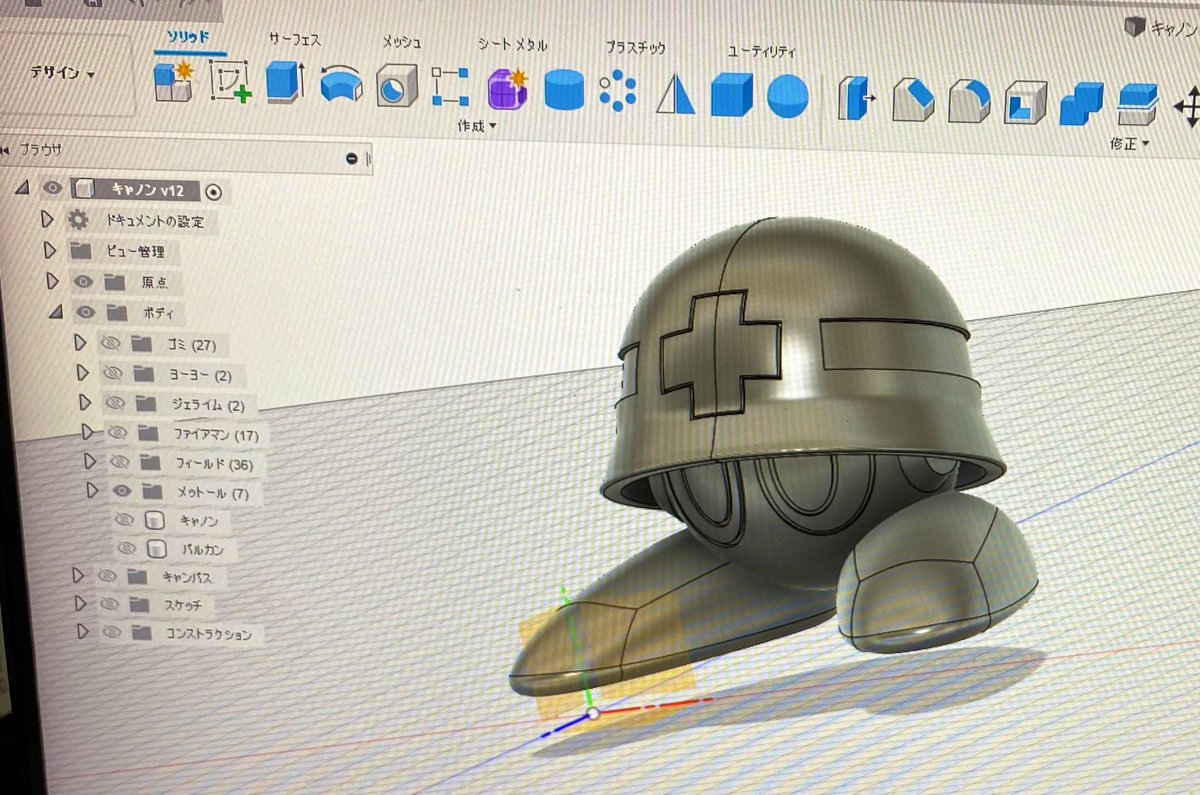Expand the ヨーヨー (2) group
The height and width of the screenshot is (795, 1200).
pos(82,373)
